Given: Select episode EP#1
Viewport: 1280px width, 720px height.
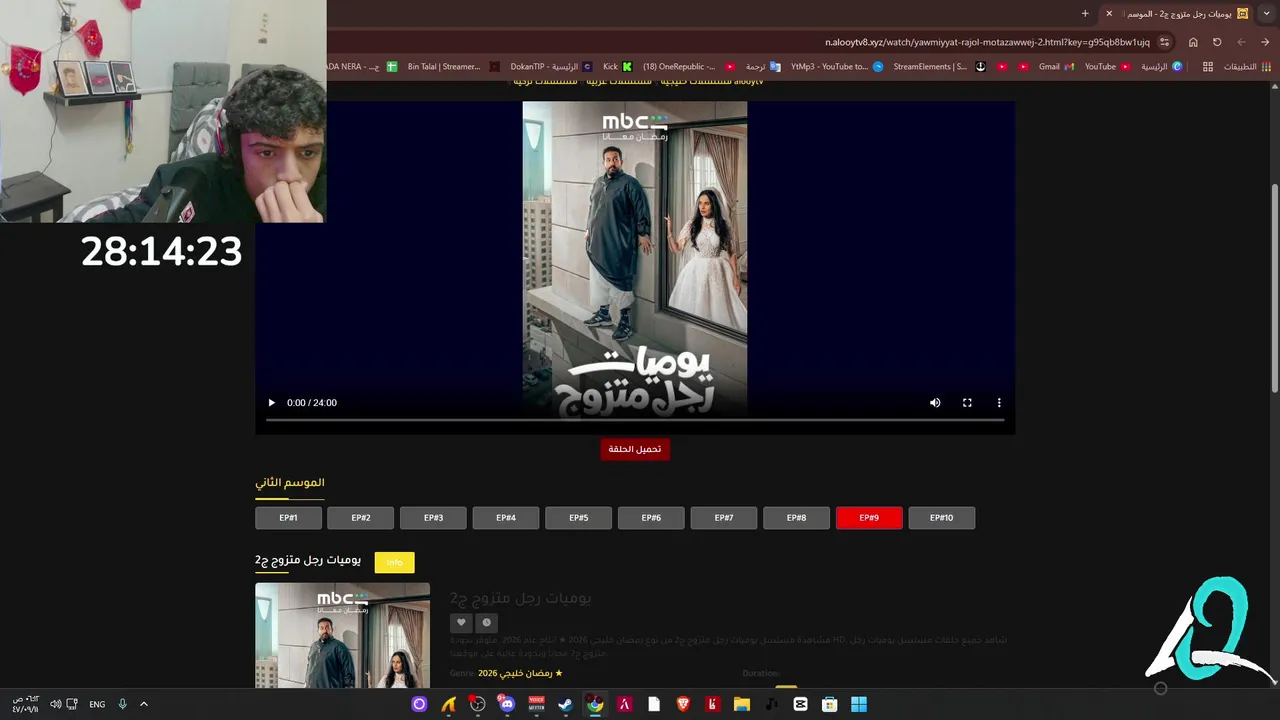Looking at the screenshot, I should (289, 518).
